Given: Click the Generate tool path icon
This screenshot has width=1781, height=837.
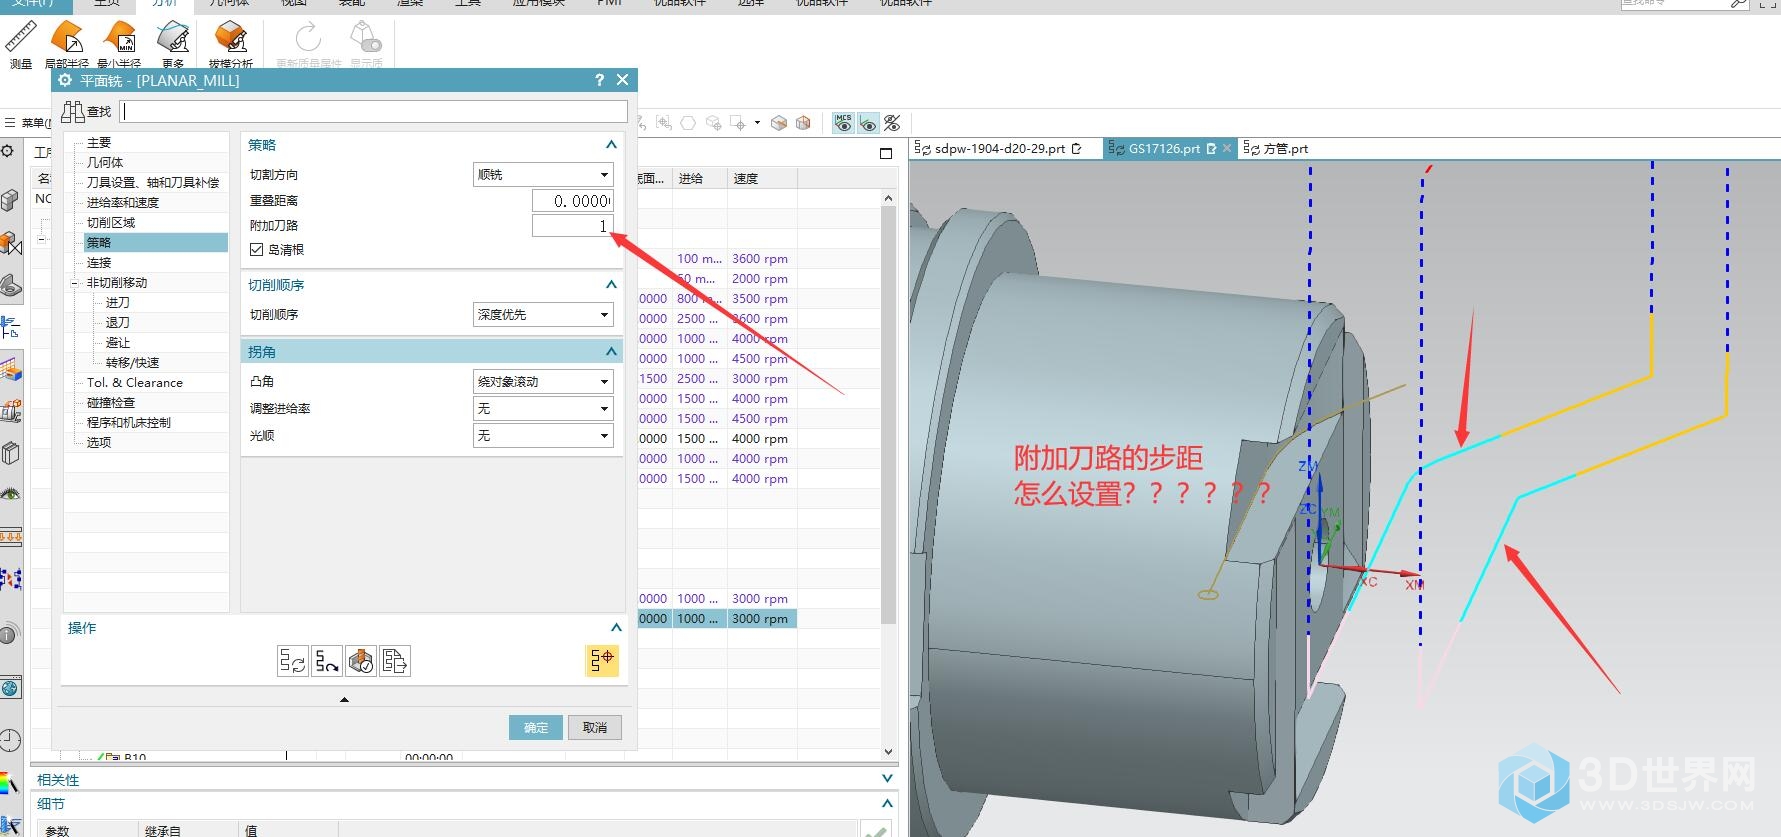Looking at the screenshot, I should coord(292,661).
